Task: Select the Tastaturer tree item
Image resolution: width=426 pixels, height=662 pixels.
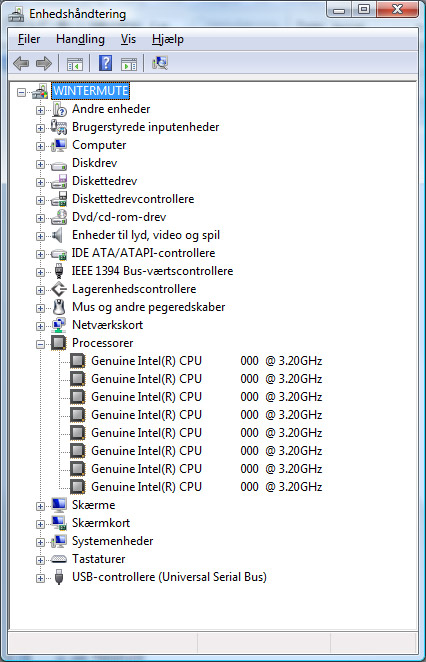Action: click(98, 559)
